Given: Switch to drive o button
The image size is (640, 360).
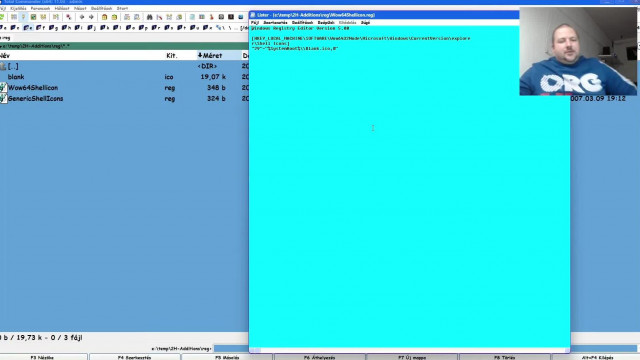Looking at the screenshot, I should (131, 28).
